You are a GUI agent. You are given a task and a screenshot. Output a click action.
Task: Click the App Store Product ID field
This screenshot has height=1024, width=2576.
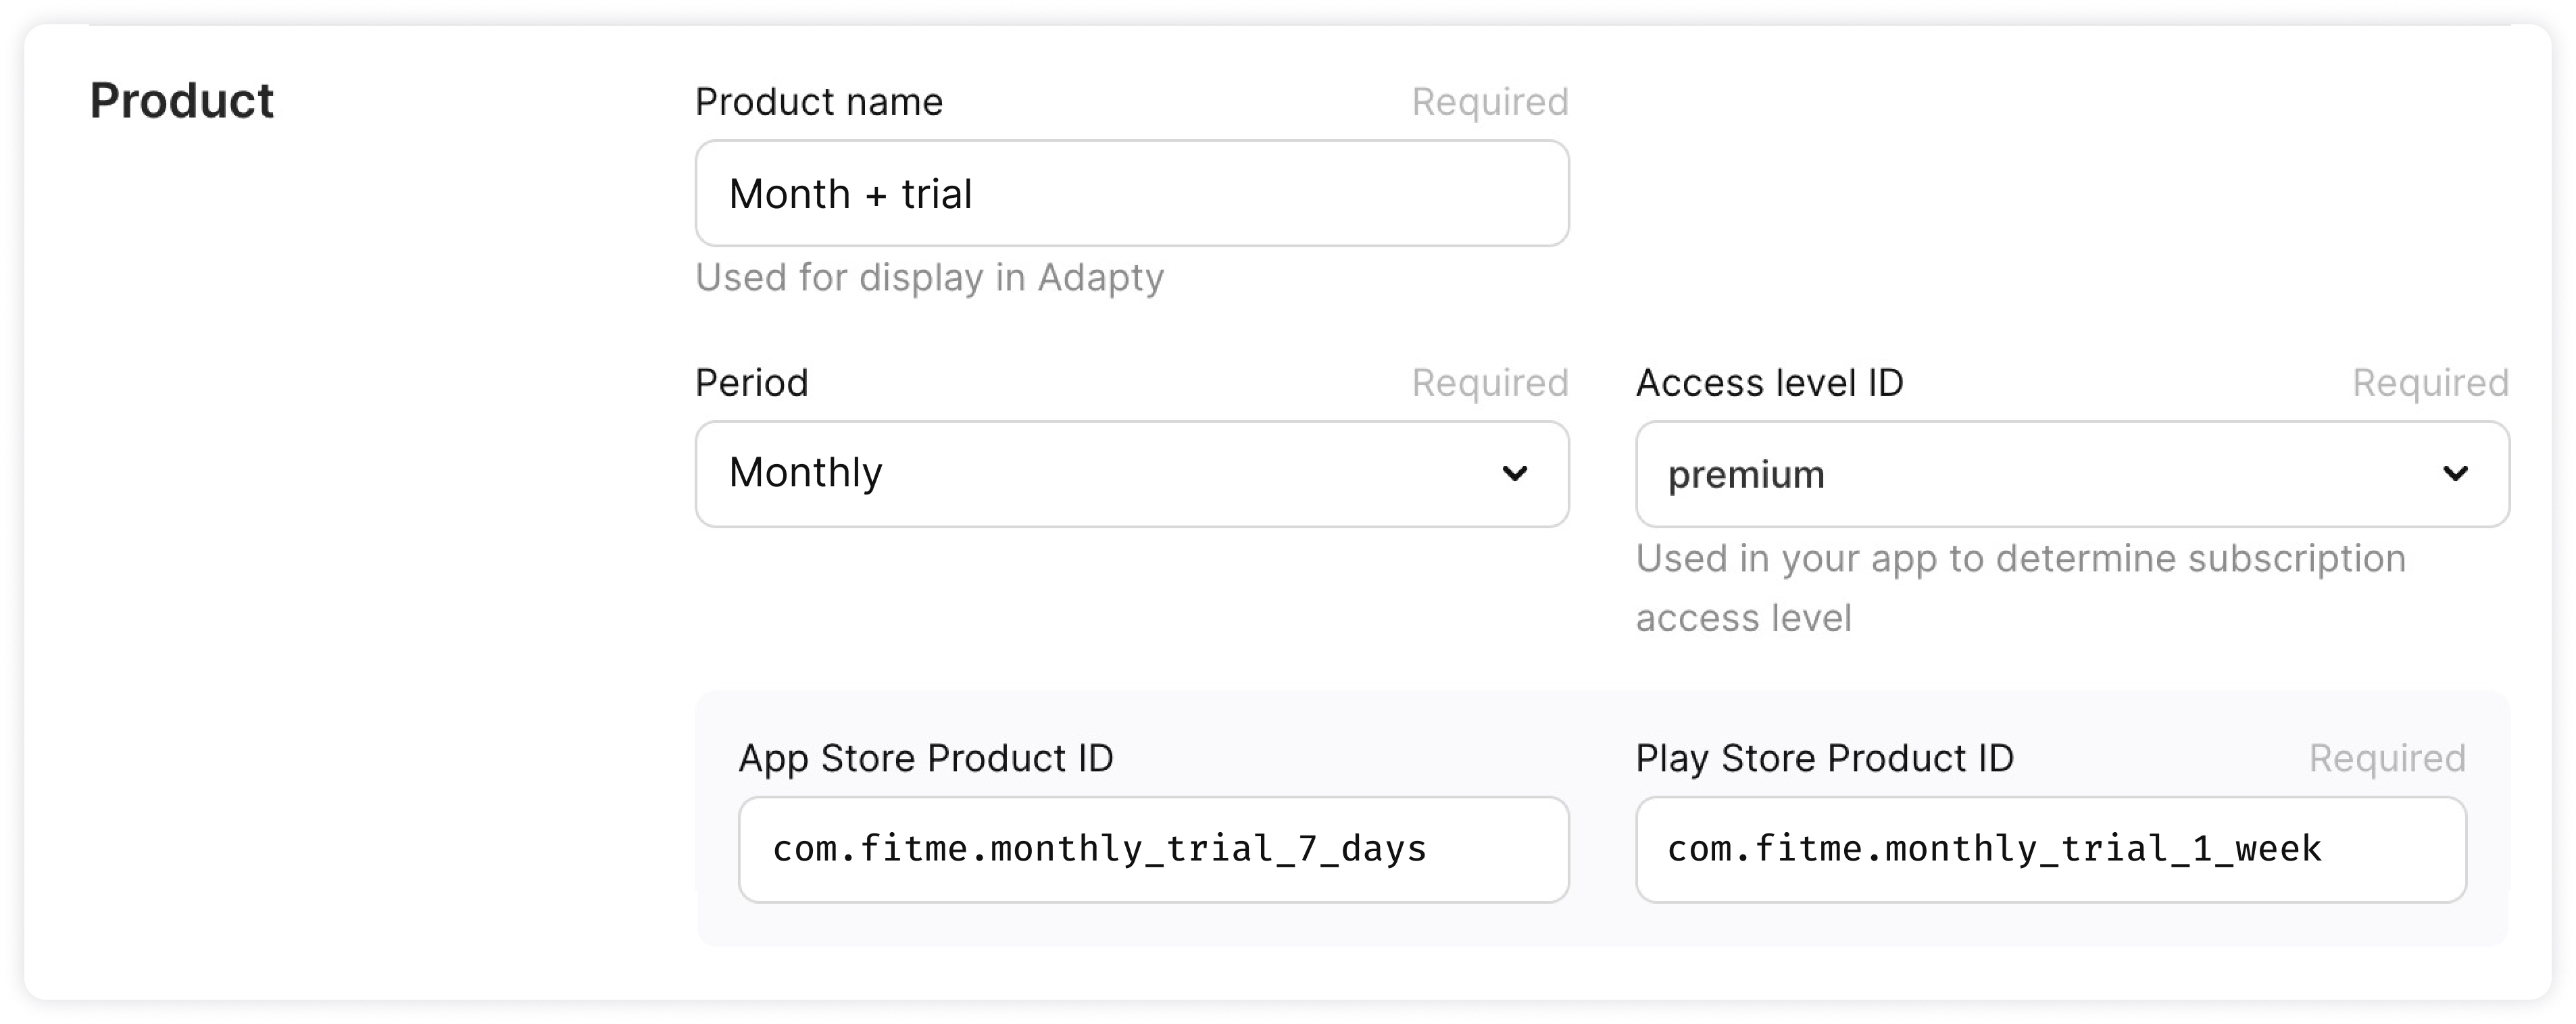tap(1152, 849)
